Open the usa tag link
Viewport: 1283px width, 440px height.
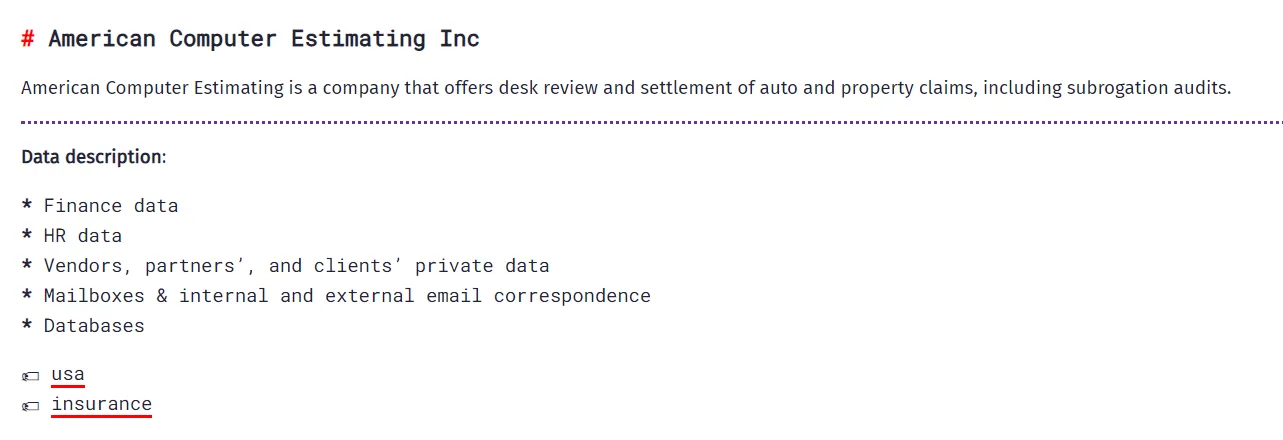[x=68, y=375]
